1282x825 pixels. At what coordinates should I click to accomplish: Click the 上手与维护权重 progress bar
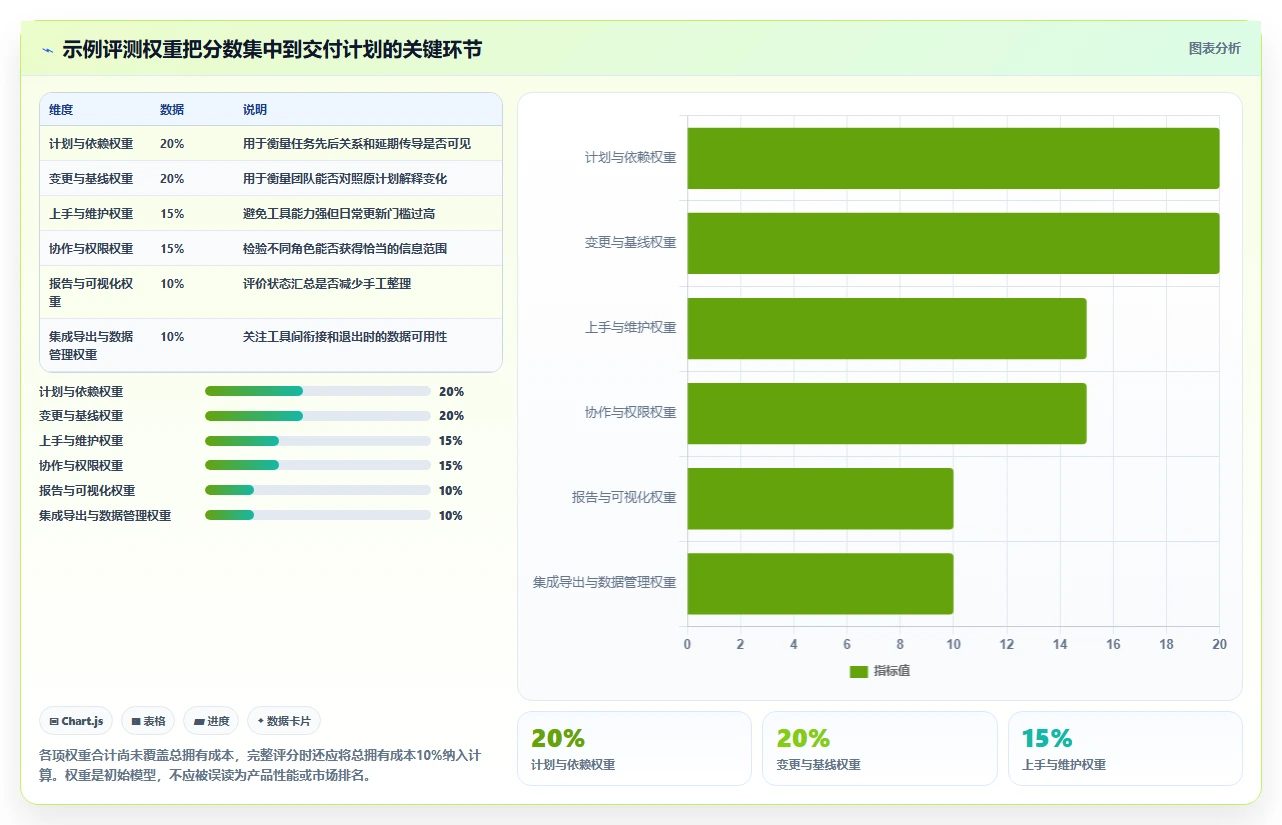(317, 440)
